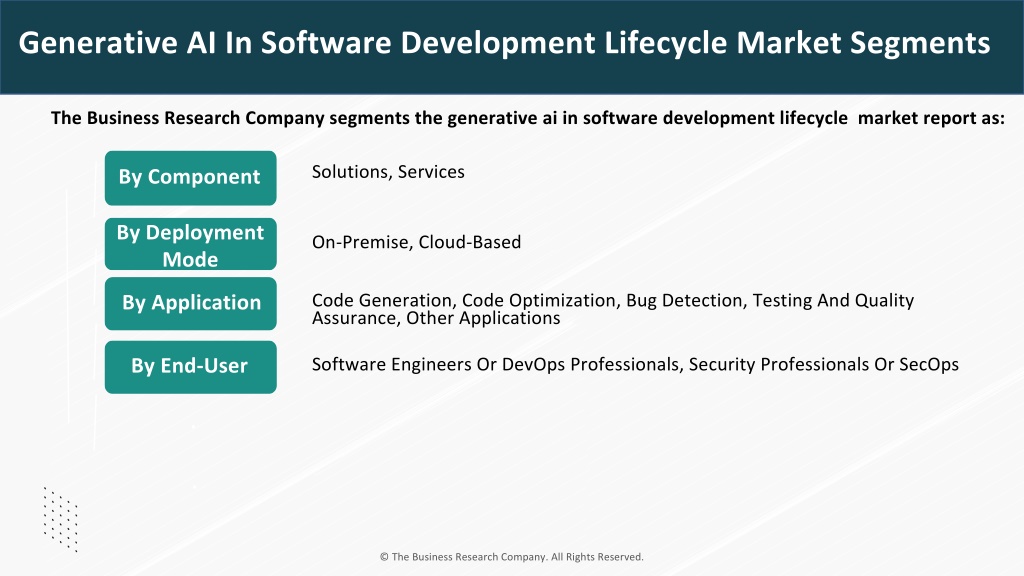Click the 'Software Engineers Or DevOps Professionals' text
Image resolution: width=1024 pixels, height=576 pixels.
click(x=635, y=364)
